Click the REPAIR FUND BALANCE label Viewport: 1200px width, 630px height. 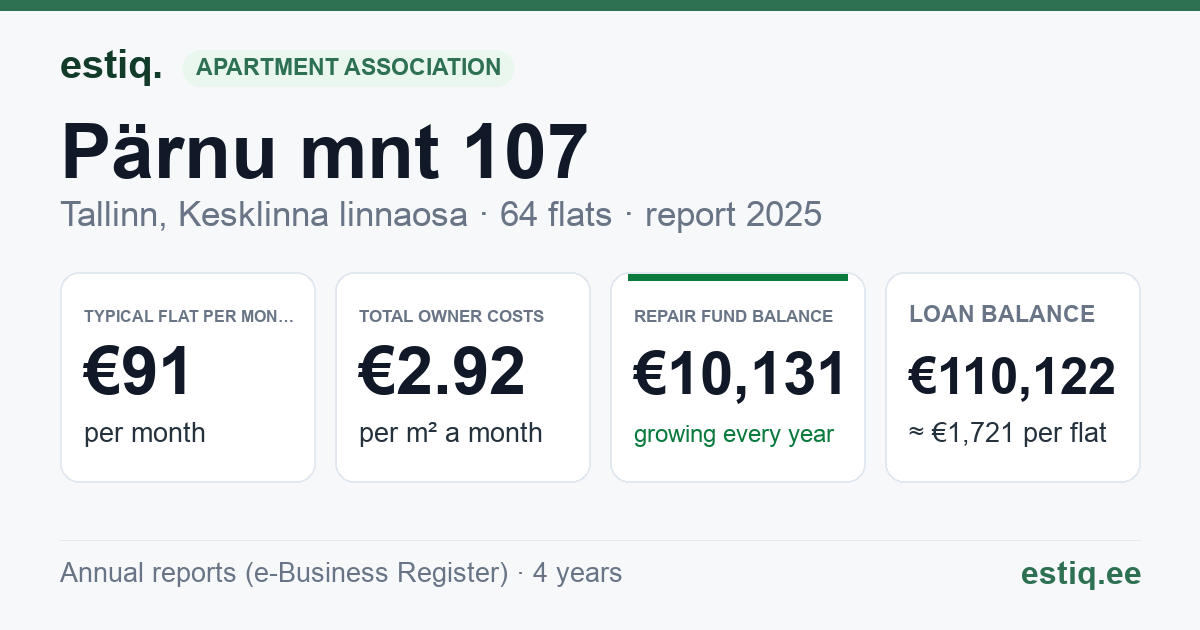coord(734,316)
